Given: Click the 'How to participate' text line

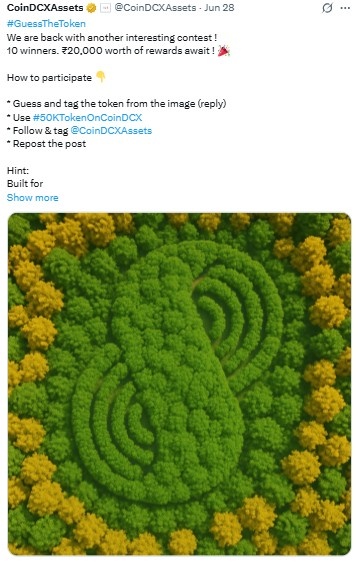Looking at the screenshot, I should coord(49,78).
